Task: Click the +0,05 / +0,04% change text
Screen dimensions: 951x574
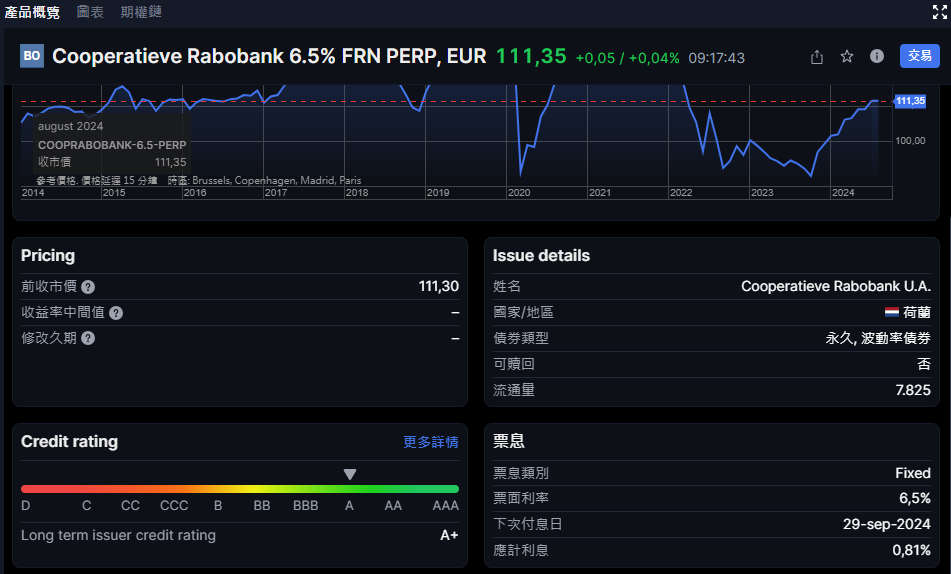Action: coord(627,58)
